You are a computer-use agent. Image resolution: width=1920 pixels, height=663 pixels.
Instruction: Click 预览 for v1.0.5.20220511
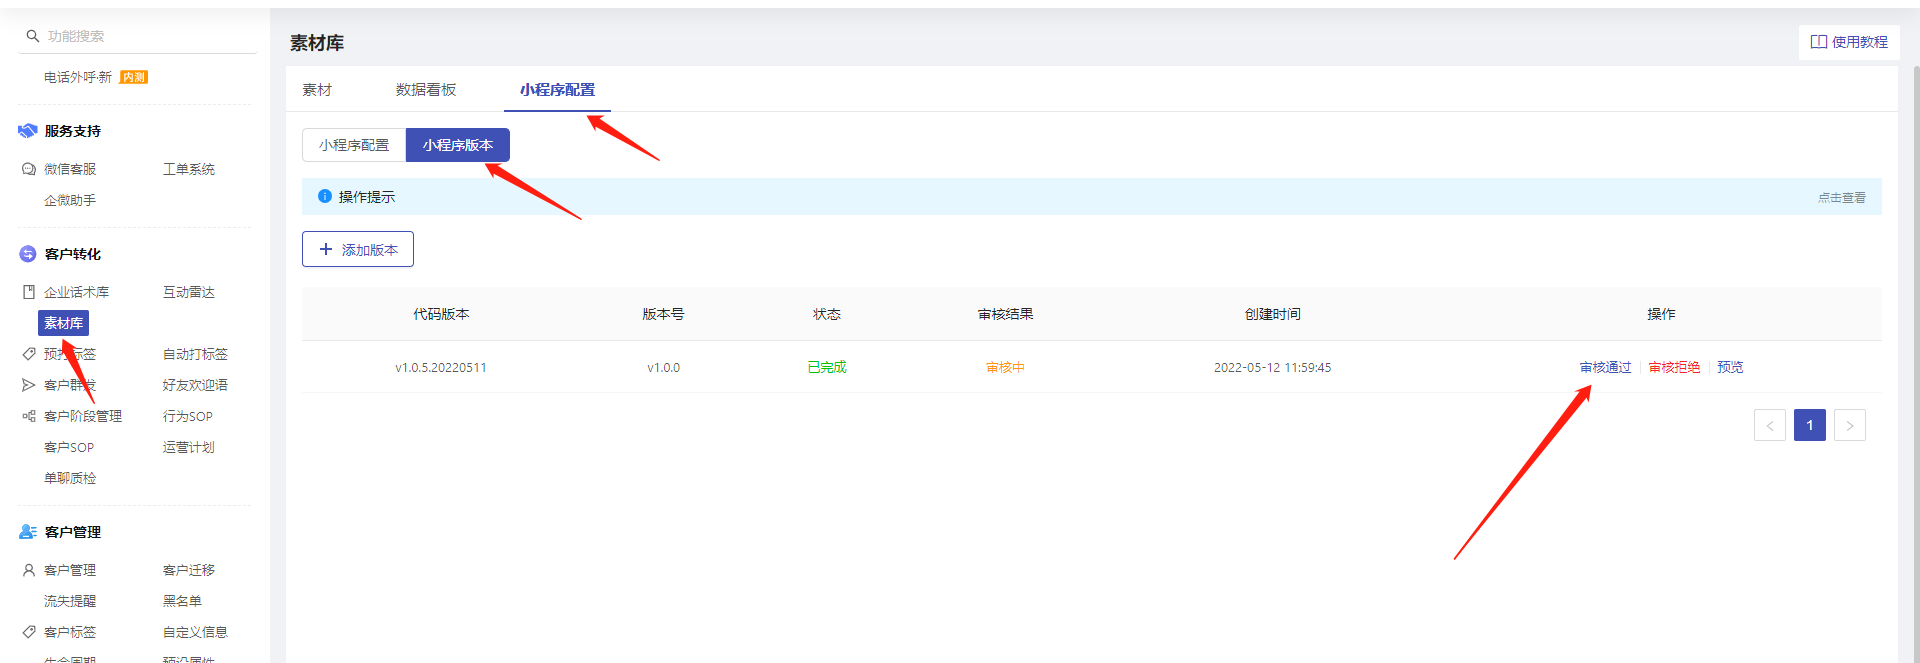[1730, 367]
